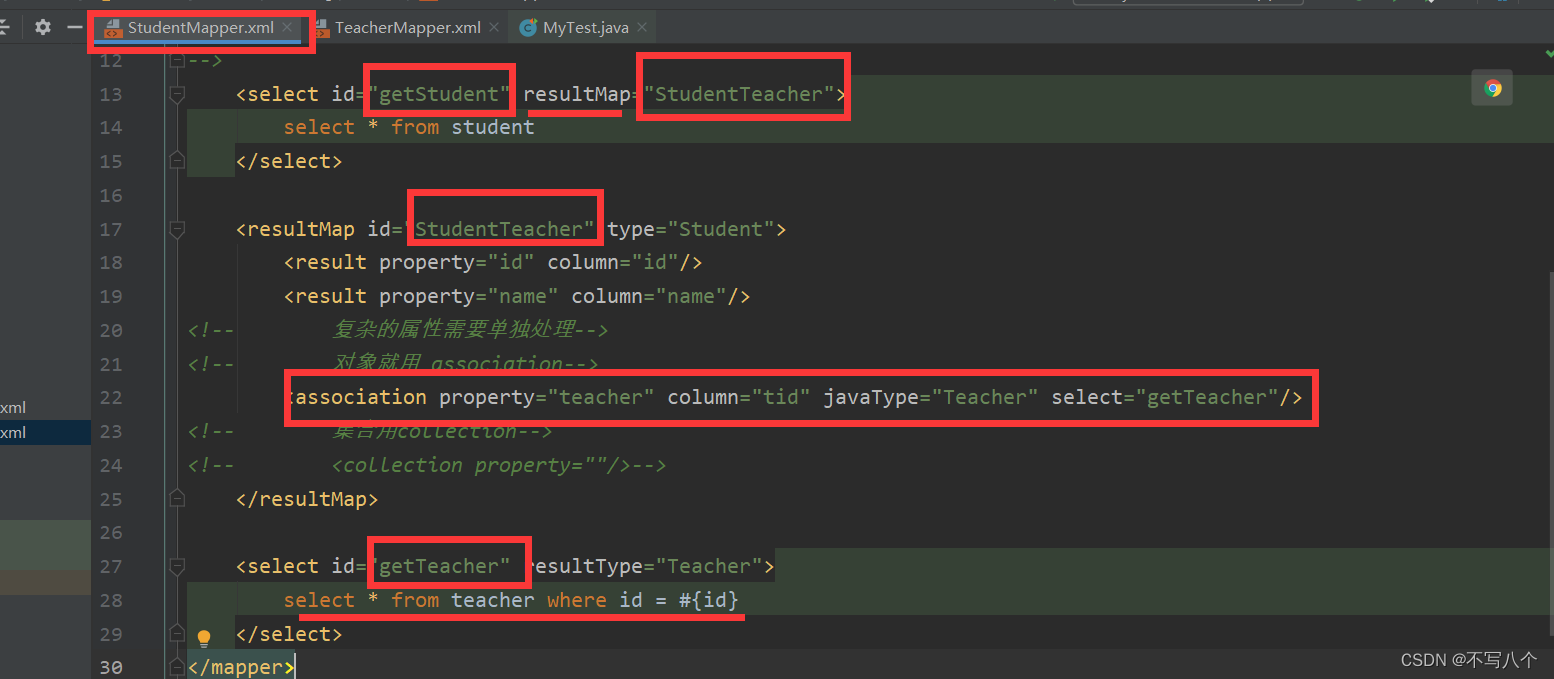Image resolution: width=1554 pixels, height=679 pixels.
Task: Click the StudentTeacher id on line 17
Action: point(505,229)
